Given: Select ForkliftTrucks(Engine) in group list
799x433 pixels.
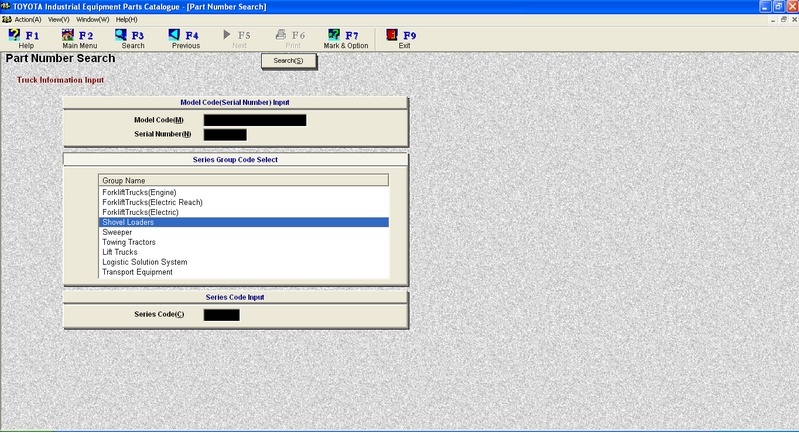Looking at the screenshot, I should (x=243, y=193).
